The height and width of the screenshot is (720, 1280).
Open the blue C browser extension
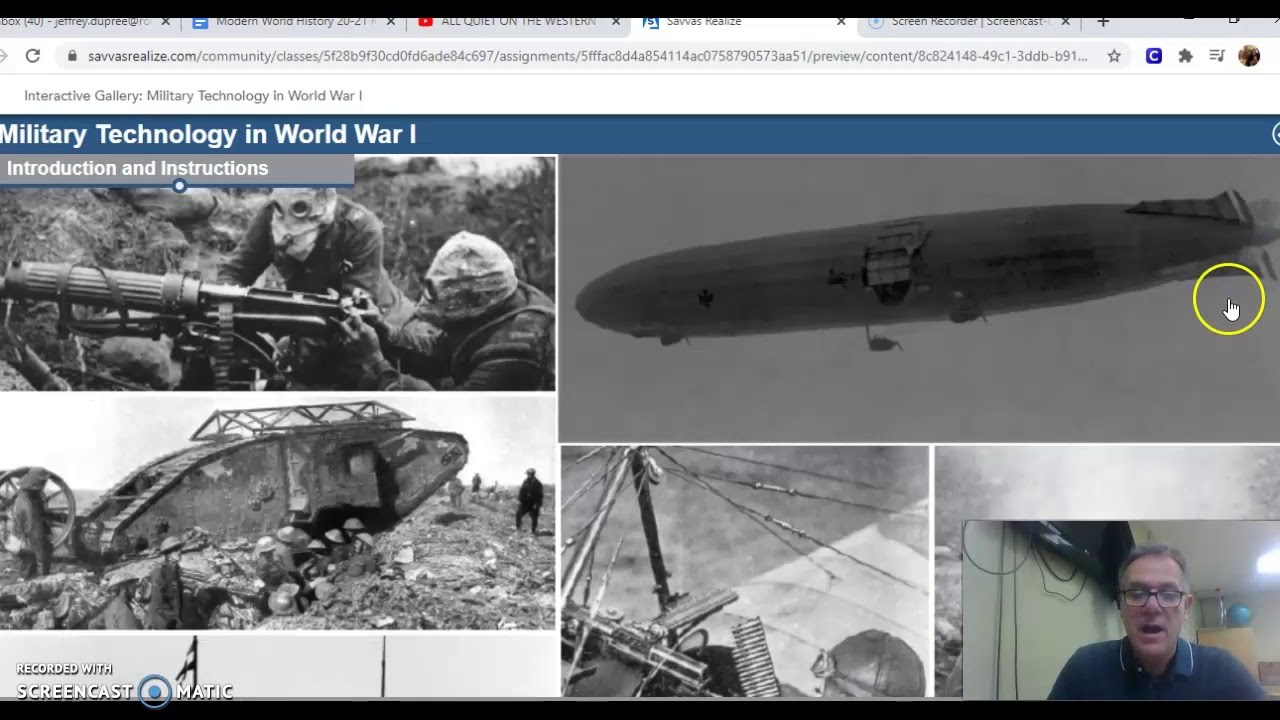[x=1154, y=56]
